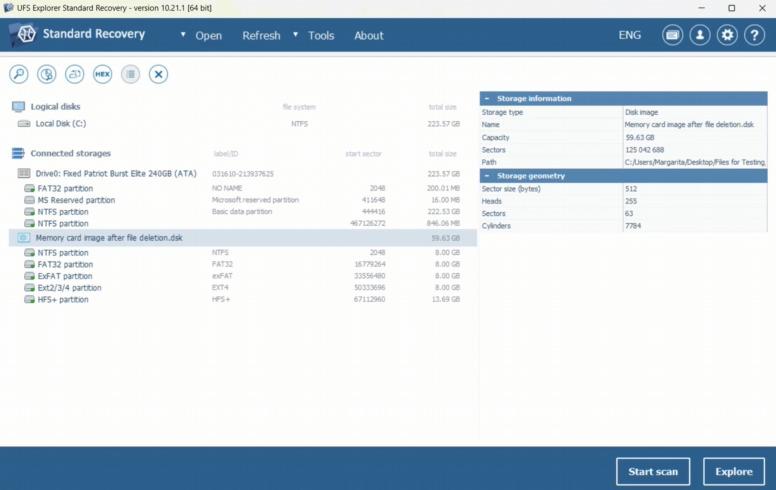Click the Drive0 hard disk icon
Image resolution: width=776 pixels, height=490 pixels.
pyautogui.click(x=24, y=173)
